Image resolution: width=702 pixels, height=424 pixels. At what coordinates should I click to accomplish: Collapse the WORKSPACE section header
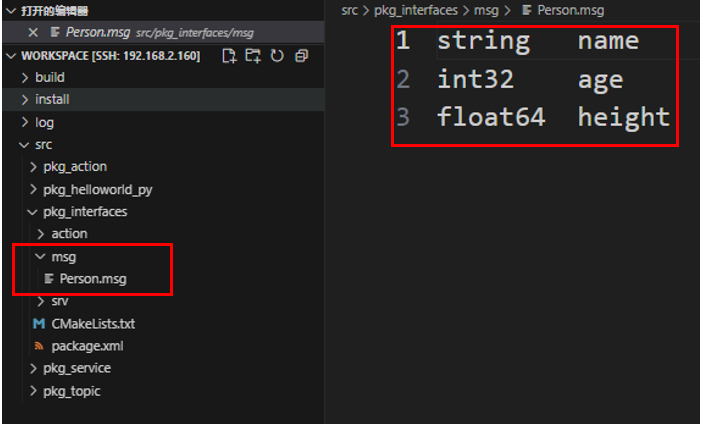pos(11,55)
